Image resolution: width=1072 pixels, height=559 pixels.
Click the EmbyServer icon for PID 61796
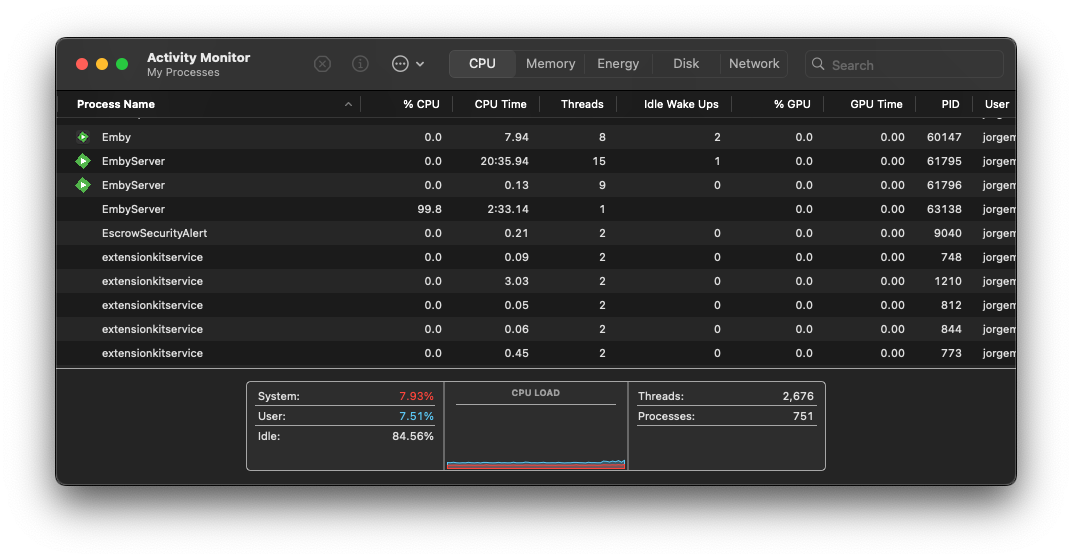pyautogui.click(x=83, y=185)
